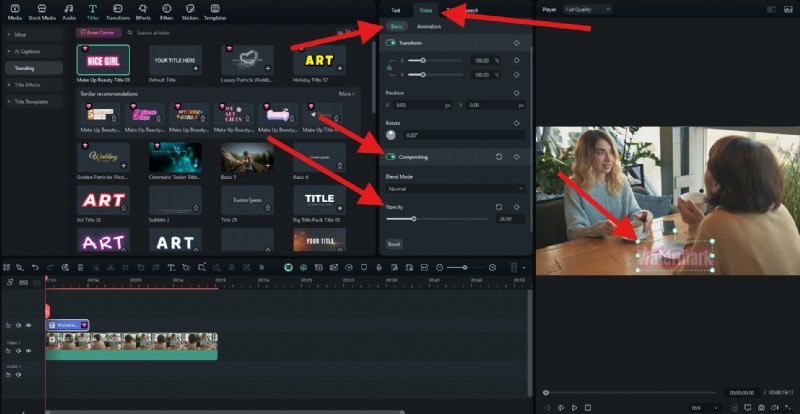This screenshot has height=414, width=800.
Task: Open the Filters tab
Action: (166, 12)
